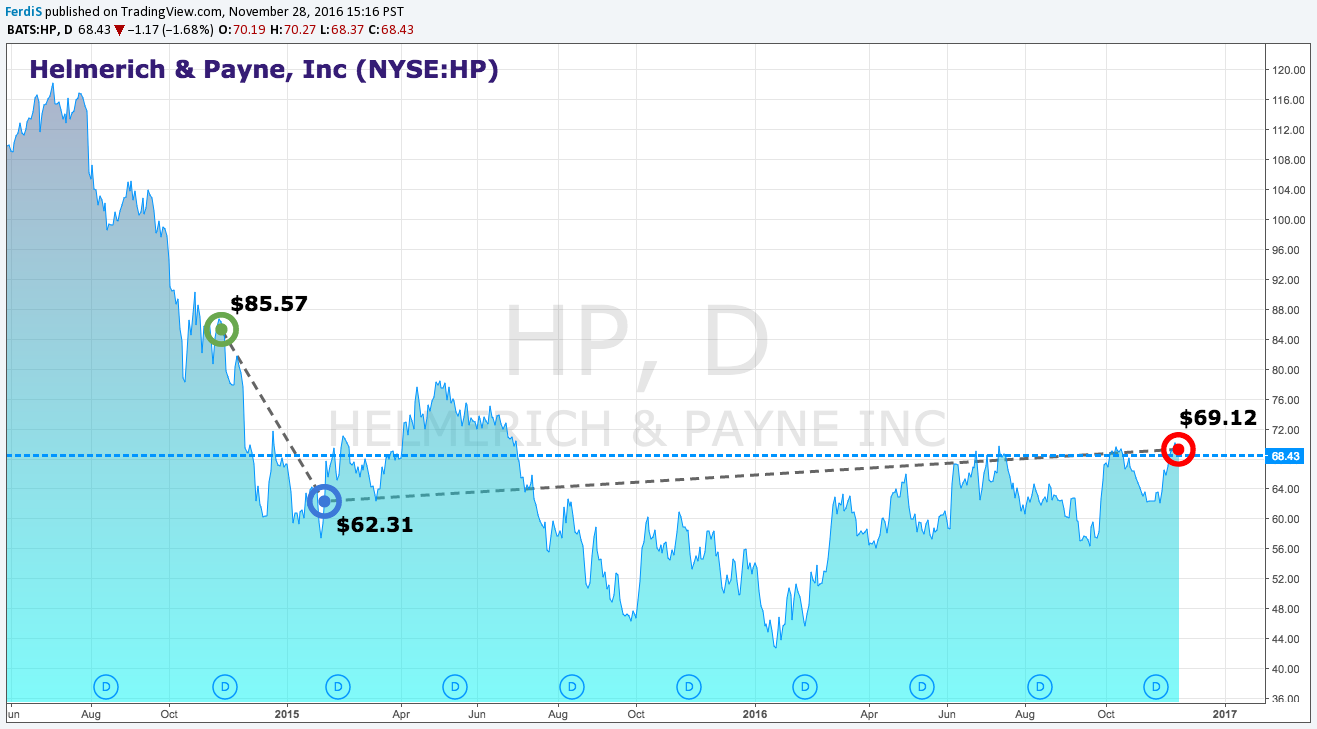Click the 2017 label on the time axis
Image resolution: width=1317 pixels, height=729 pixels.
click(x=1225, y=715)
